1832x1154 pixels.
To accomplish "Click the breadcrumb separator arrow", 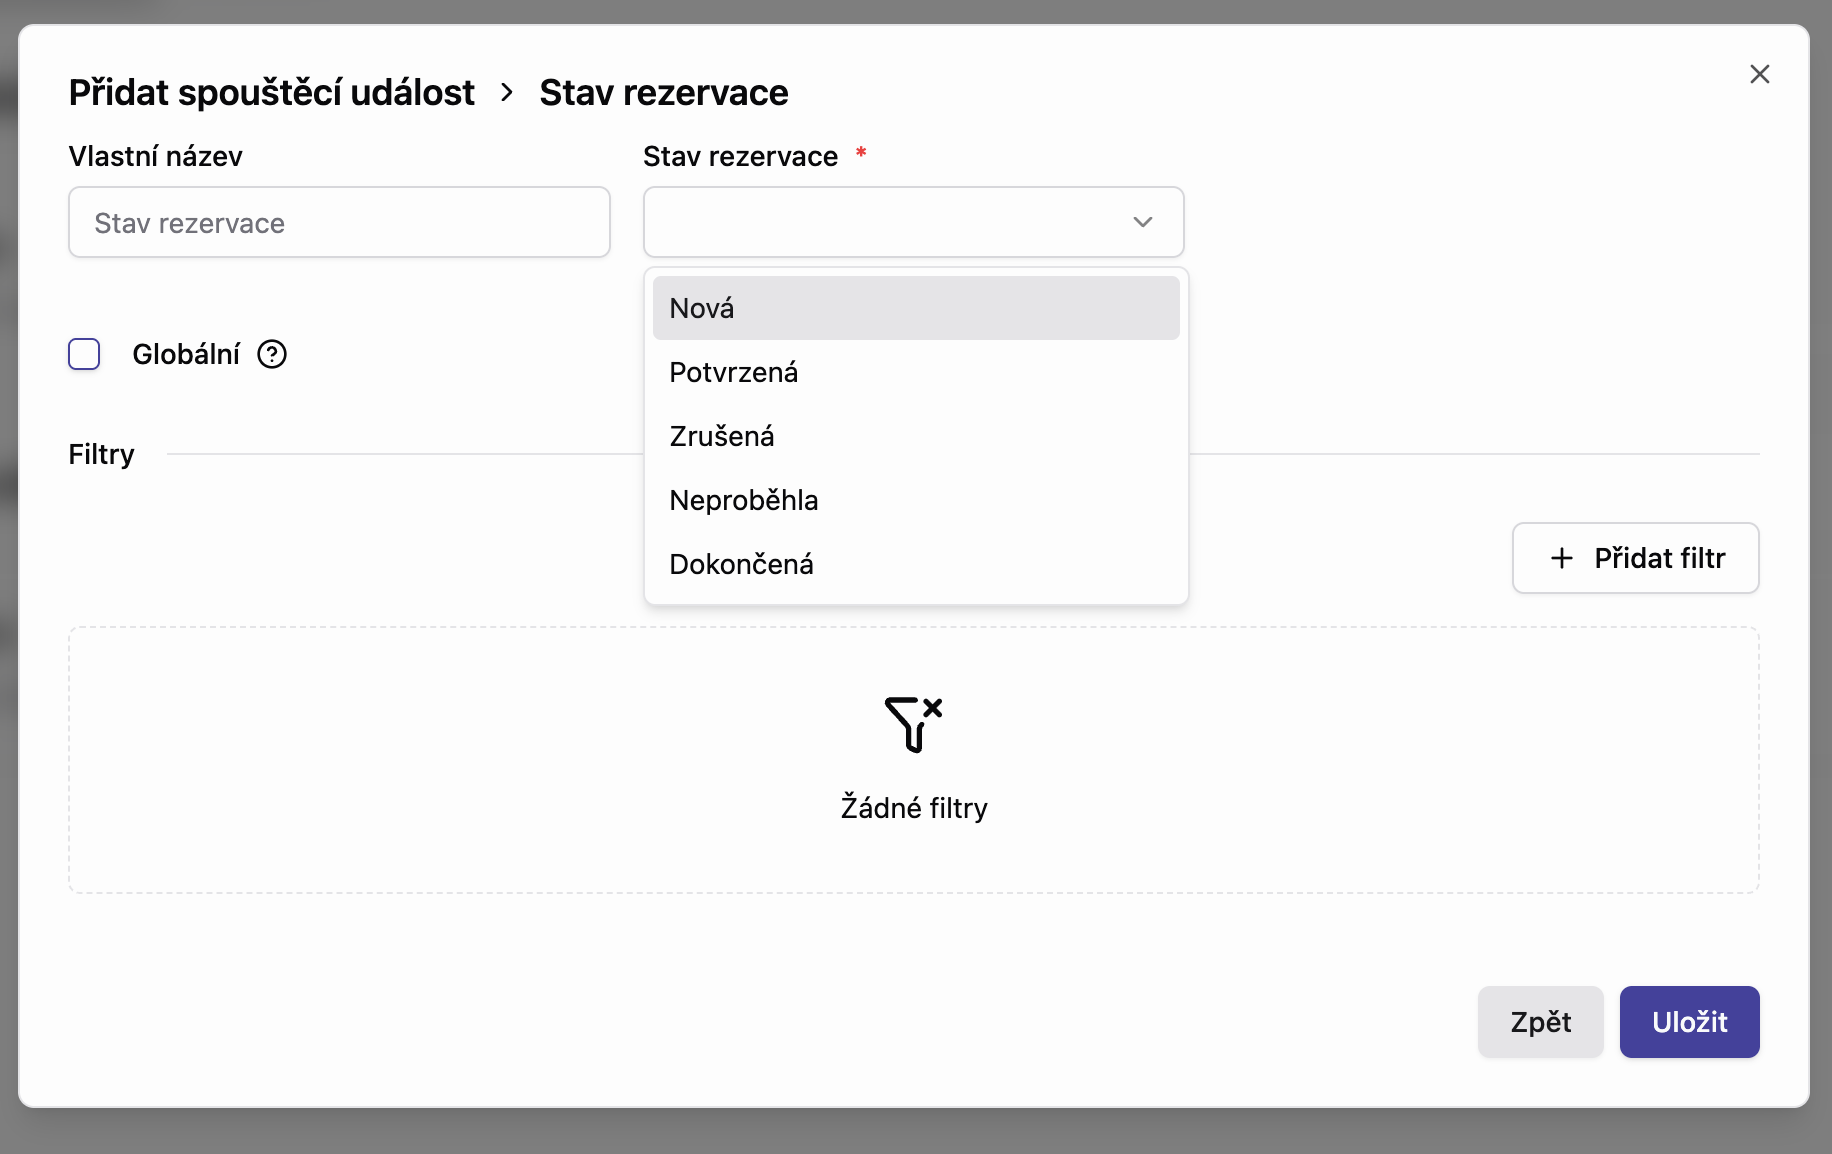I will (x=507, y=93).
